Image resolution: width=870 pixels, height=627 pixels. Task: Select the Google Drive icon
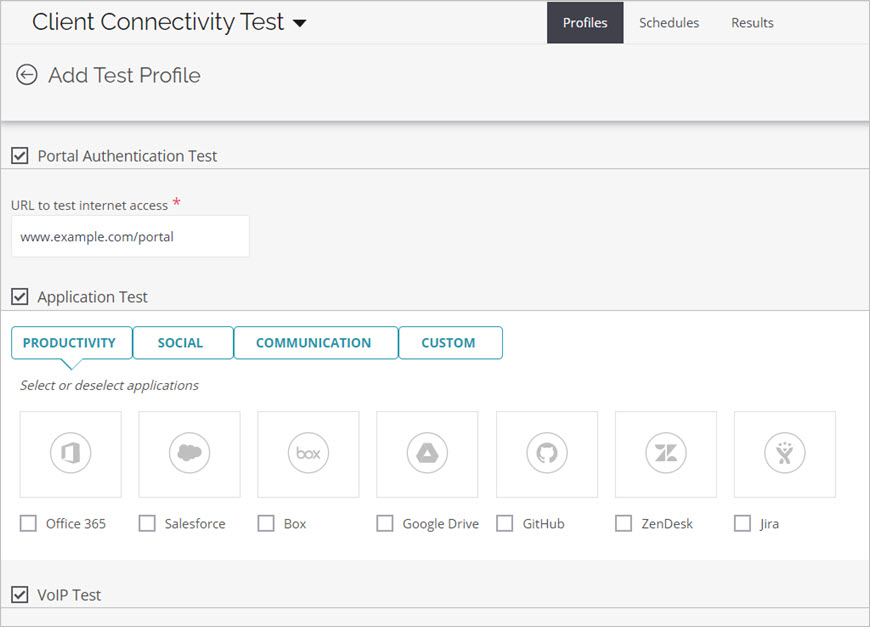pyautogui.click(x=427, y=454)
